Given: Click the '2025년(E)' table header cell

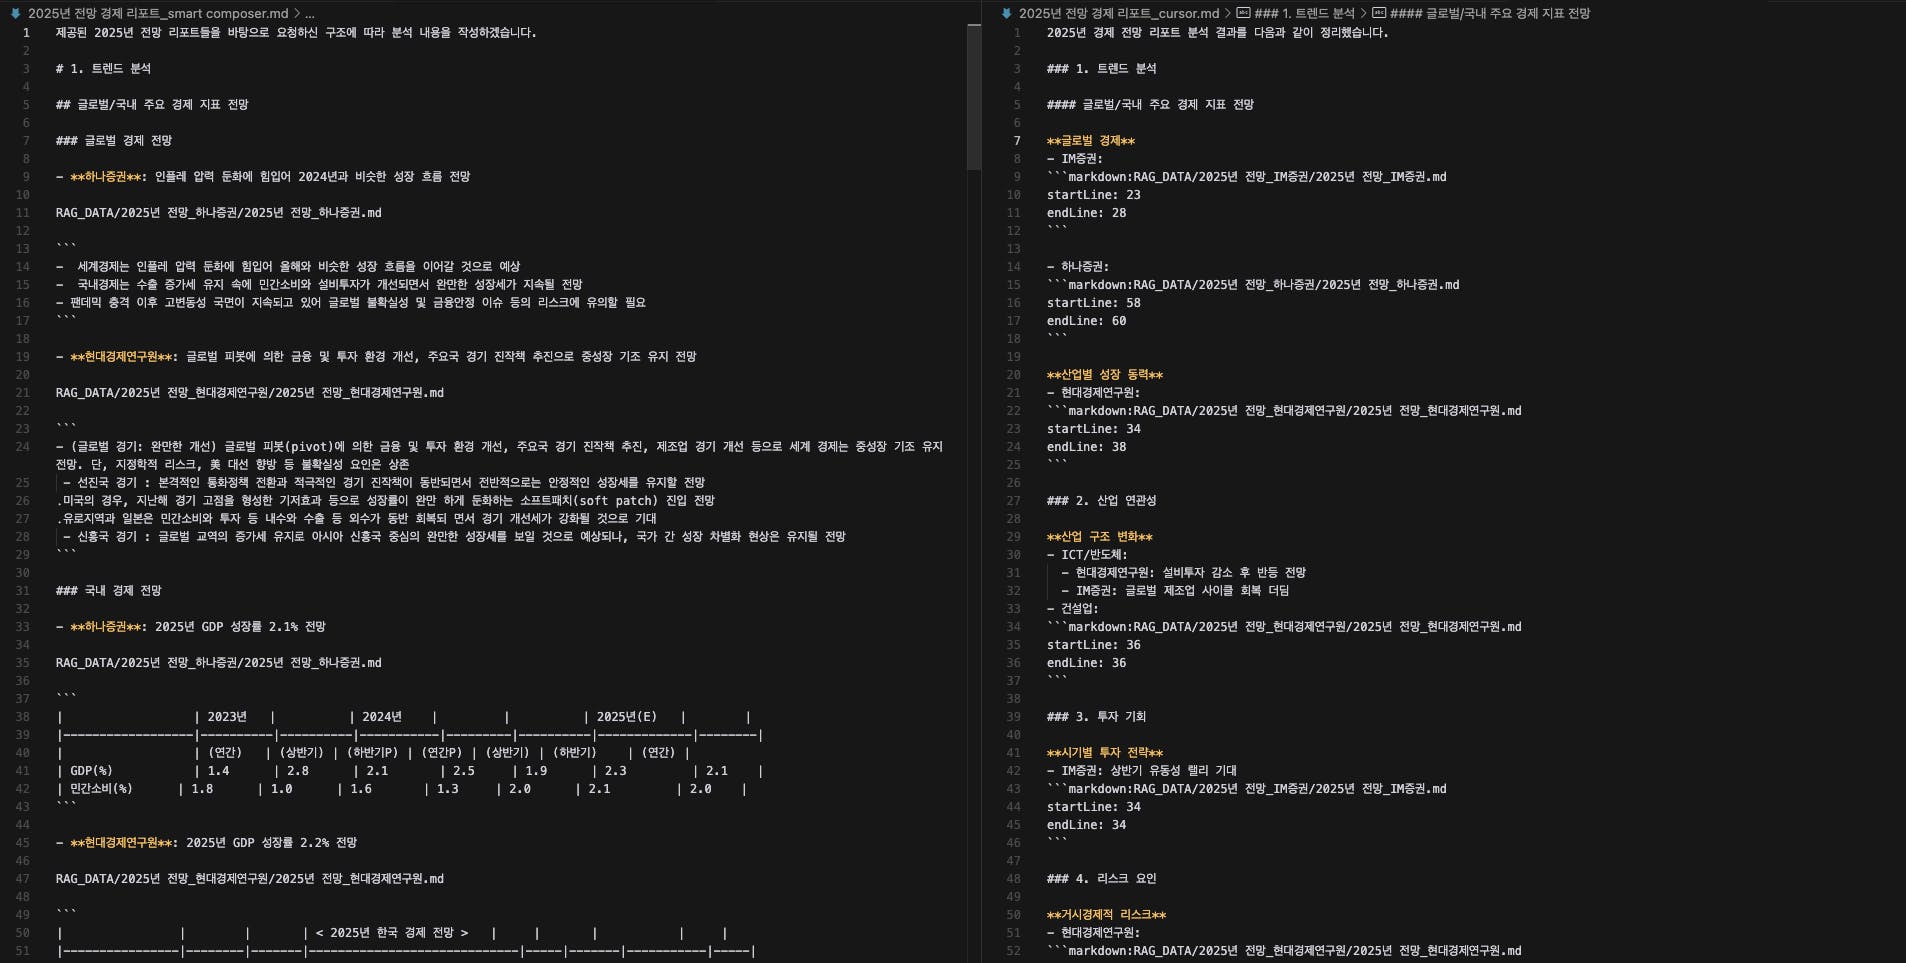Looking at the screenshot, I should point(627,717).
